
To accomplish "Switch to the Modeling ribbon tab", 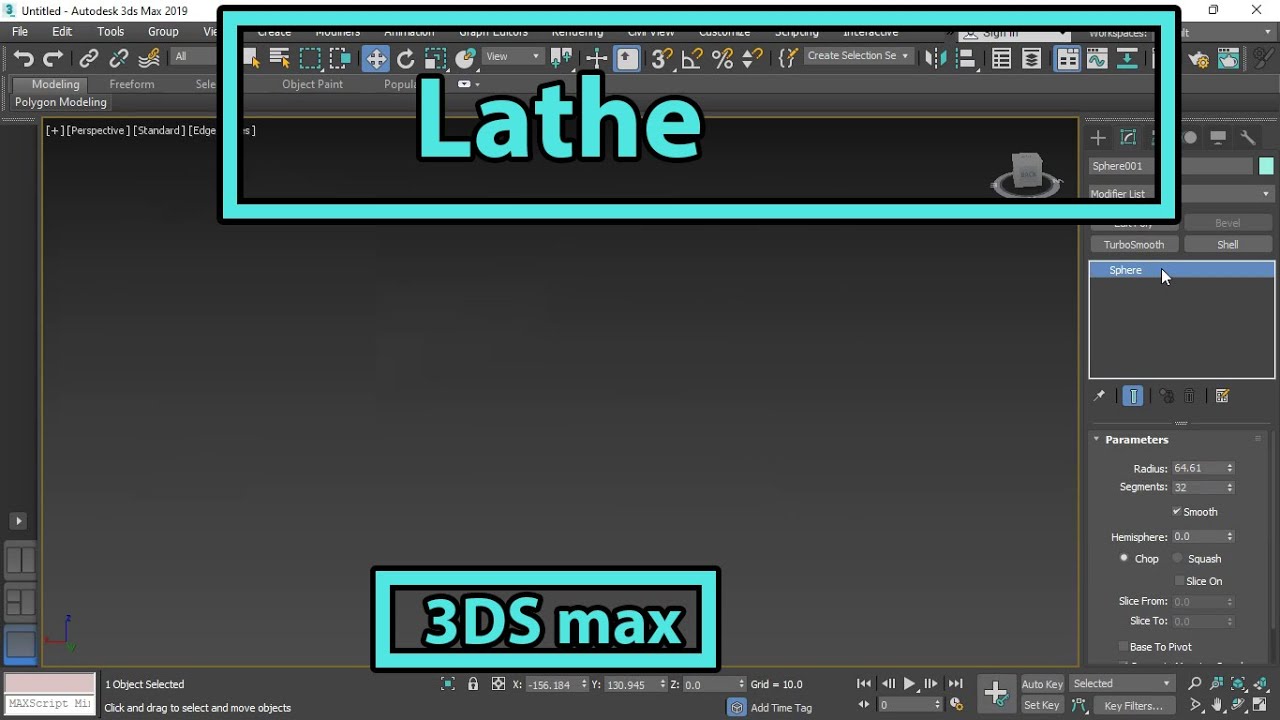I will [55, 84].
